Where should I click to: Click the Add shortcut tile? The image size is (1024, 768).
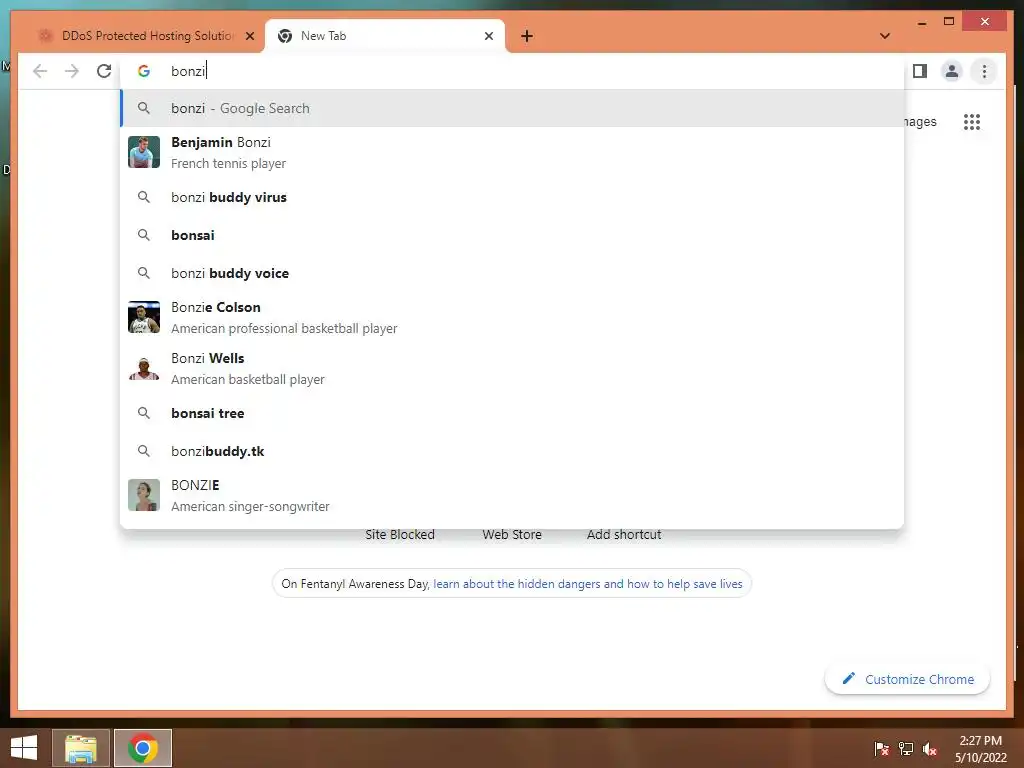pyautogui.click(x=624, y=534)
